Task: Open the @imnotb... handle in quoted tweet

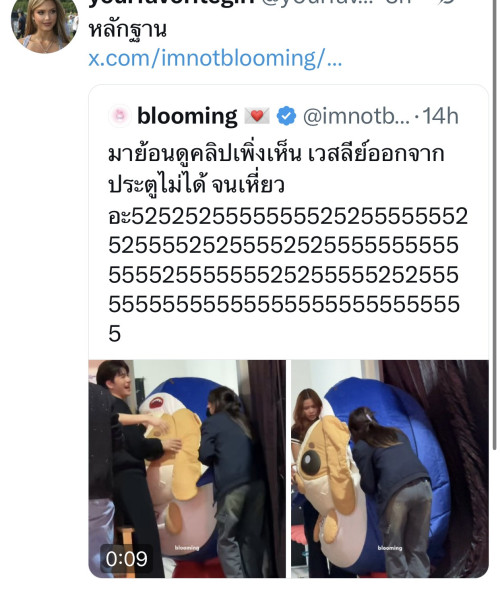Action: coord(356,116)
